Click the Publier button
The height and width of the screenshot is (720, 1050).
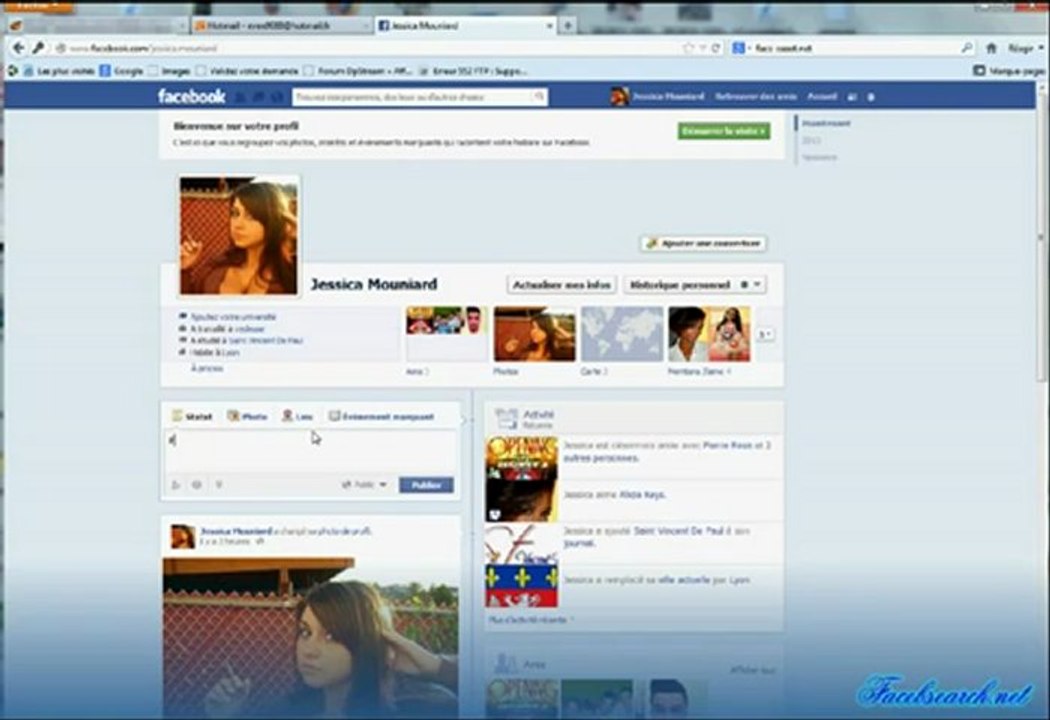pos(427,484)
